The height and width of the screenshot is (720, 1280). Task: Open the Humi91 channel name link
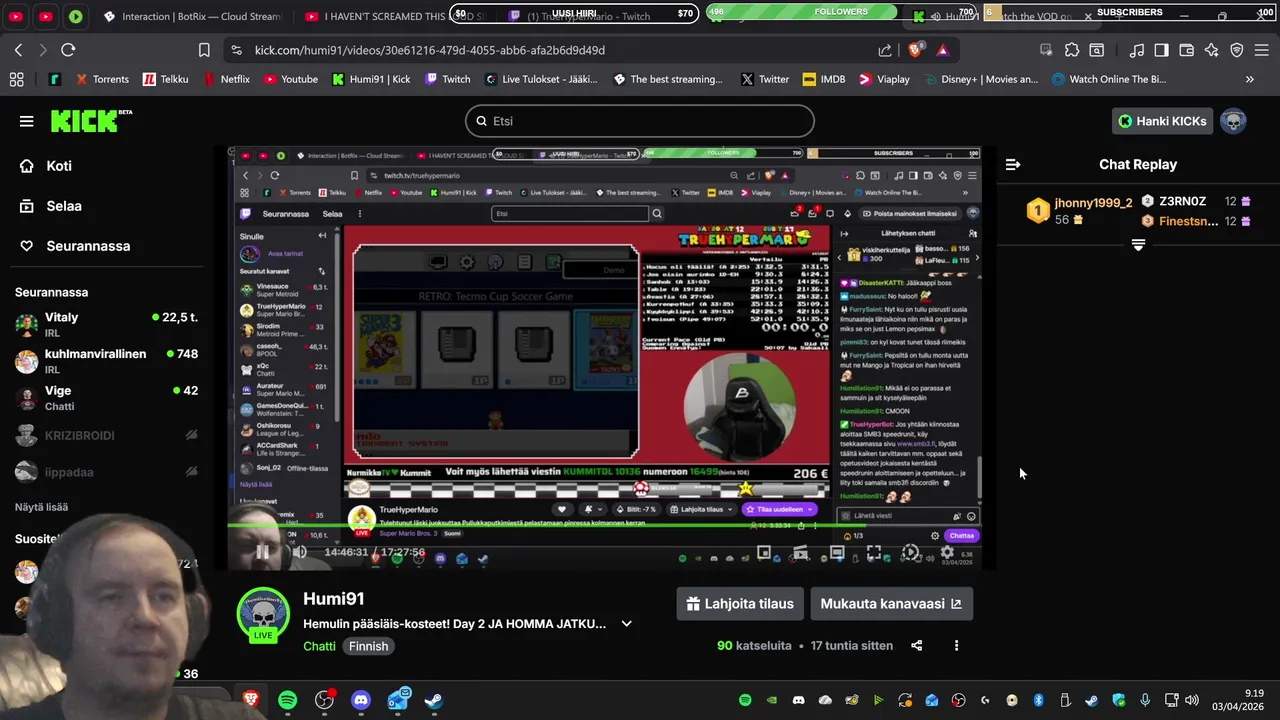coord(334,599)
